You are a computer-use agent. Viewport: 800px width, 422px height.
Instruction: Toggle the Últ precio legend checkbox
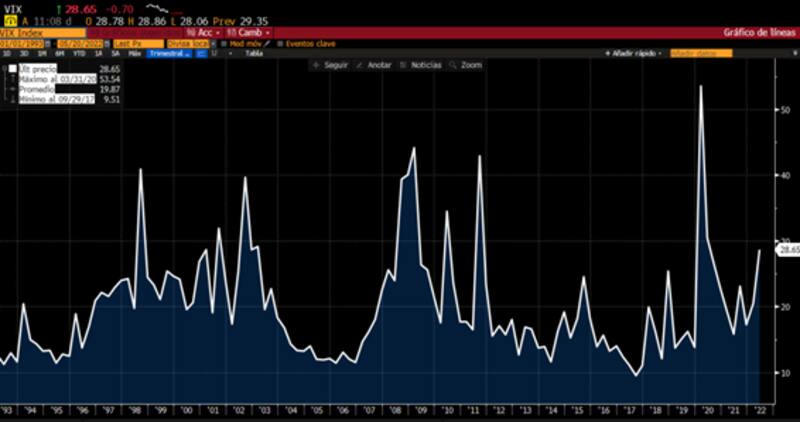click(x=12, y=68)
